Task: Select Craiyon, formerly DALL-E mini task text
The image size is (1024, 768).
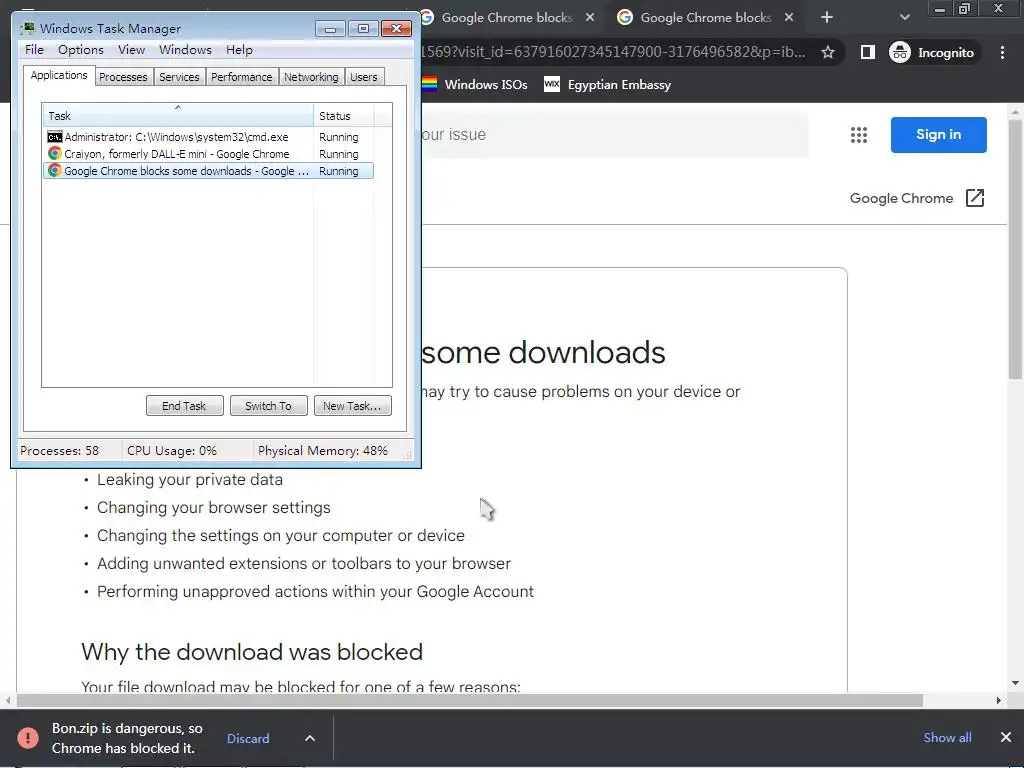Action: click(176, 154)
